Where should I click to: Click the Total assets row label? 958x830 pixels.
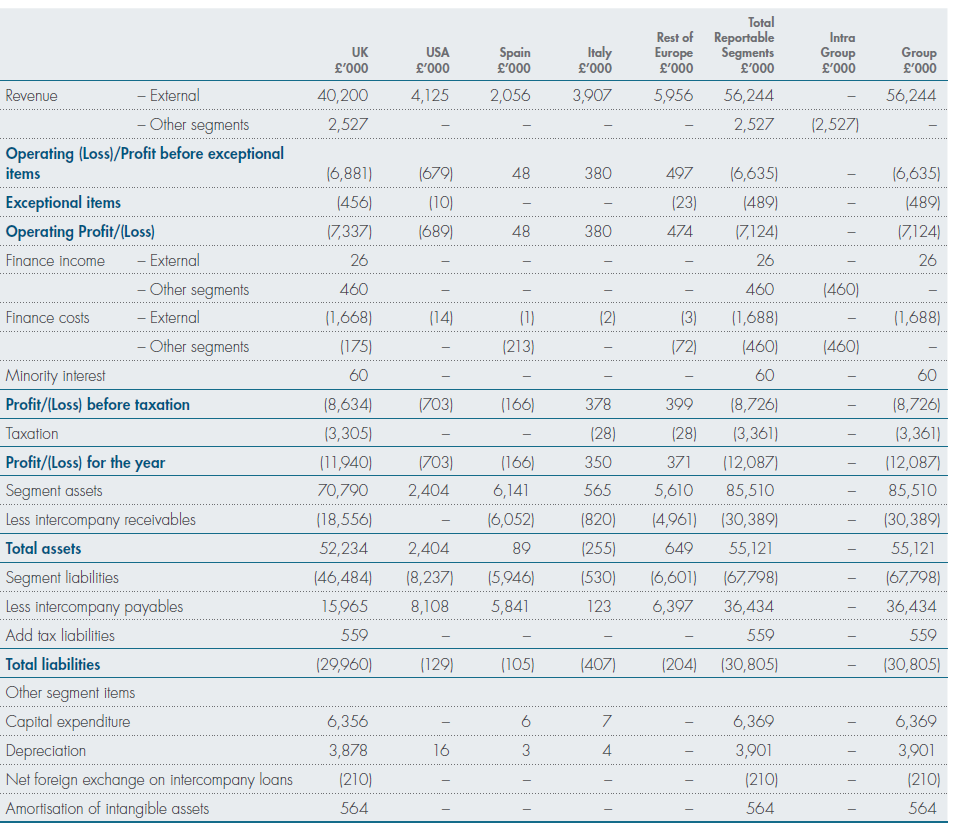[43, 549]
